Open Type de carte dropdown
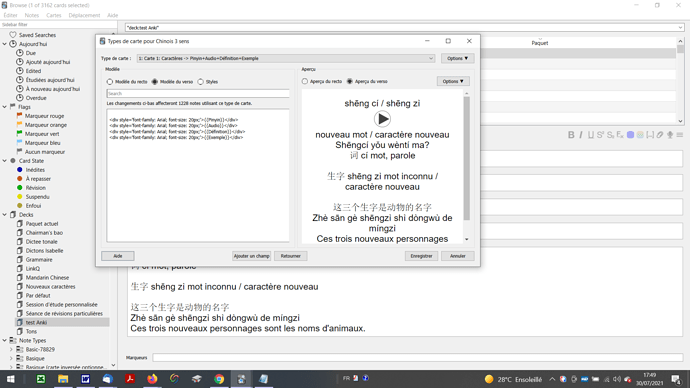This screenshot has width=690, height=388. pyautogui.click(x=286, y=58)
